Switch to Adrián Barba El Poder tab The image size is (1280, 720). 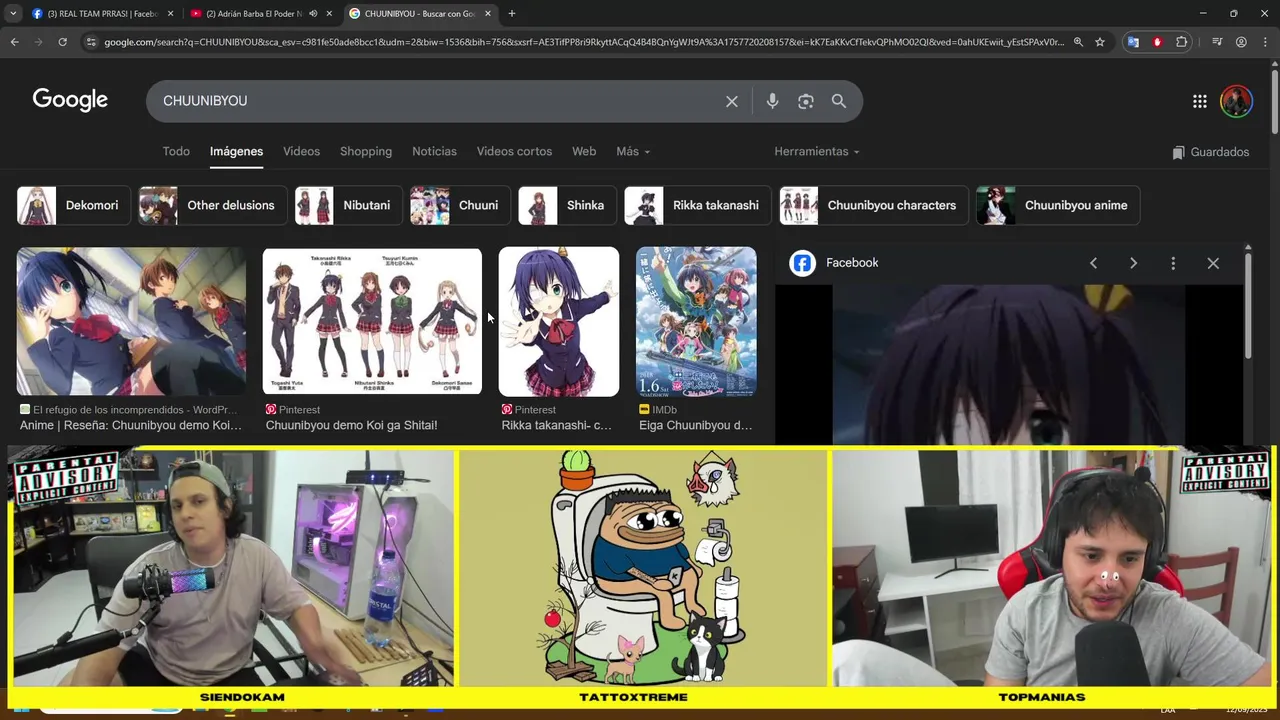click(x=253, y=13)
